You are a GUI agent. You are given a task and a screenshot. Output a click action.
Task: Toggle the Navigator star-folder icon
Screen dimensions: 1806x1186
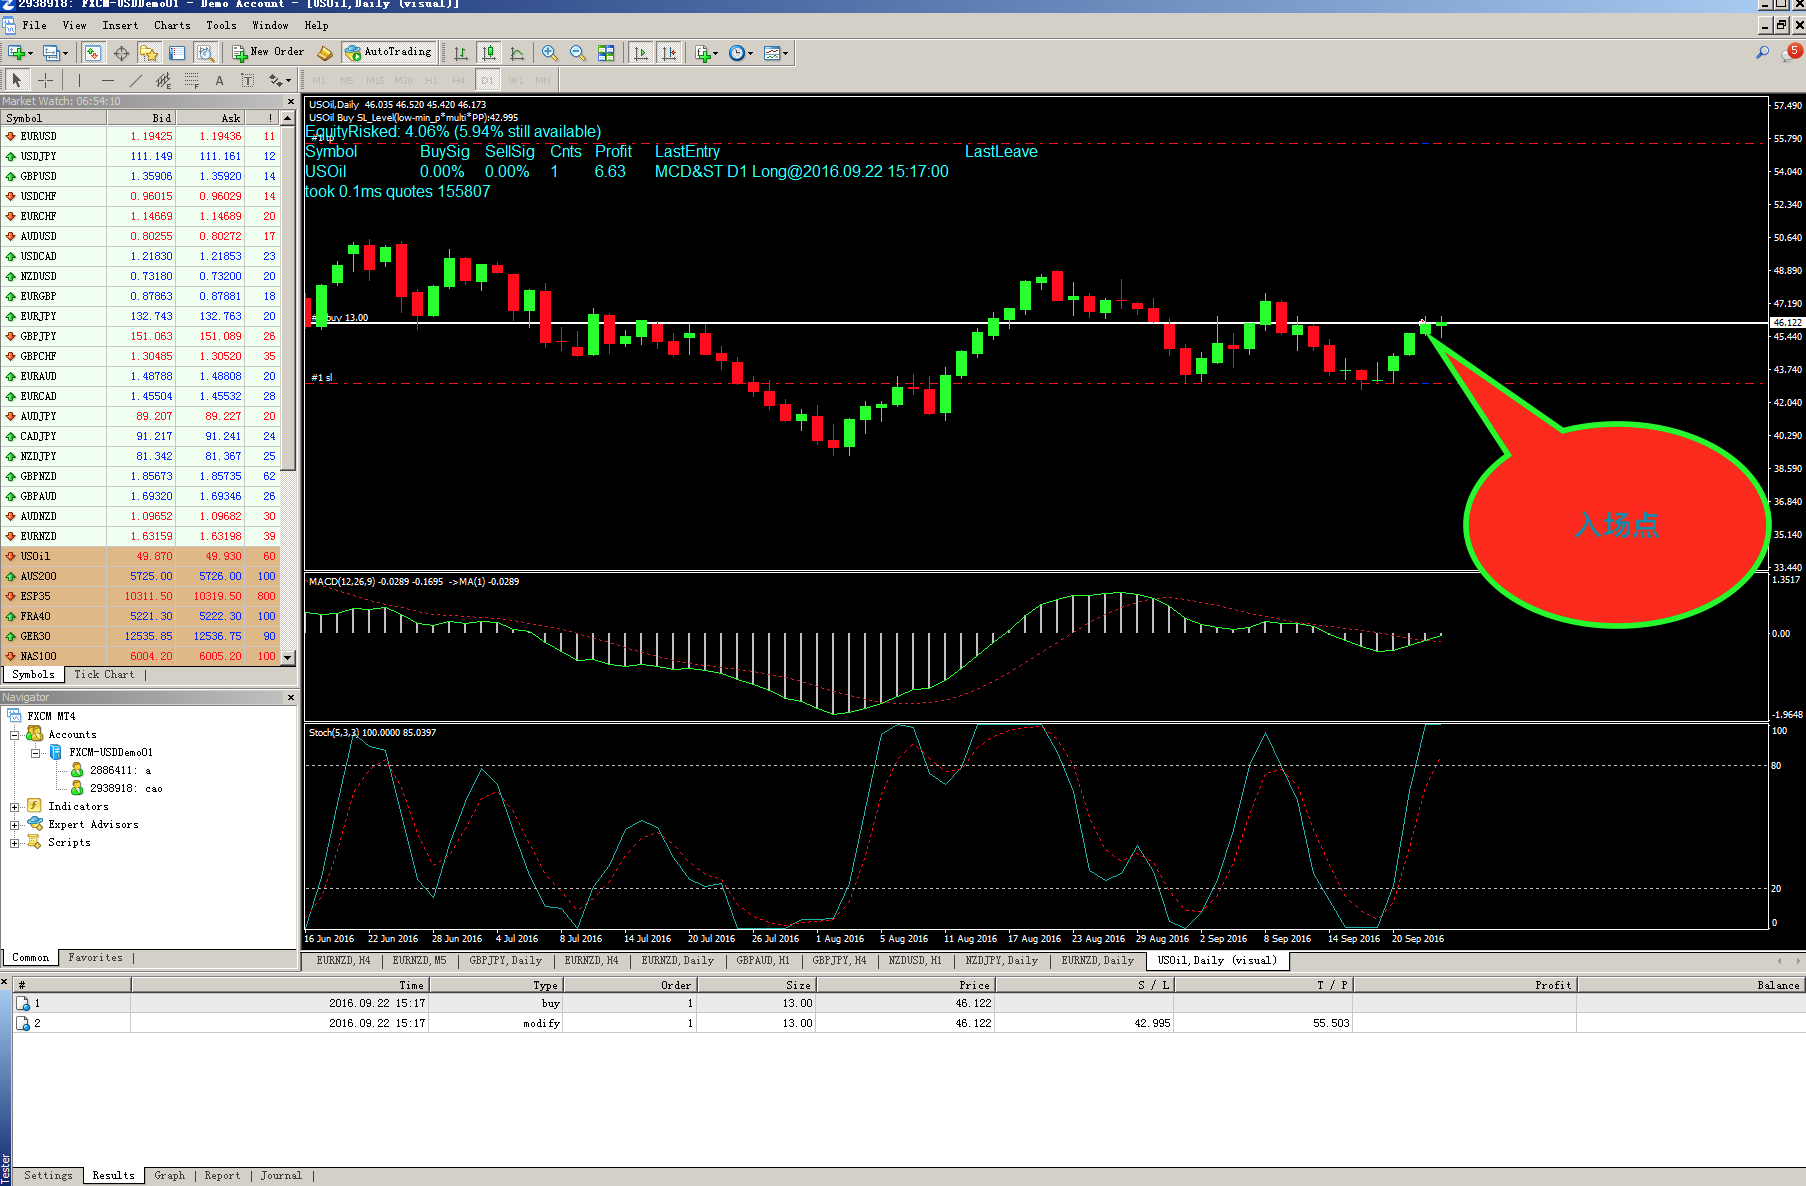tap(149, 53)
